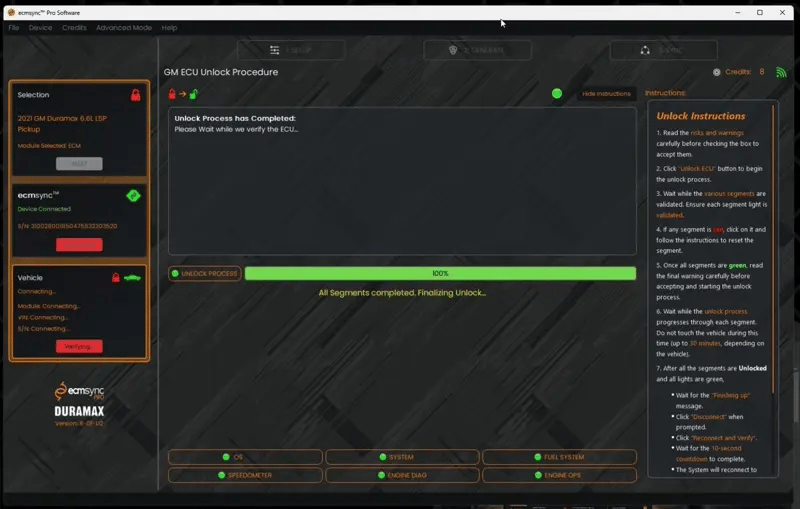This screenshot has width=800, height=509.
Task: Select the Fuel System segment button
Action: pyautogui.click(x=559, y=457)
